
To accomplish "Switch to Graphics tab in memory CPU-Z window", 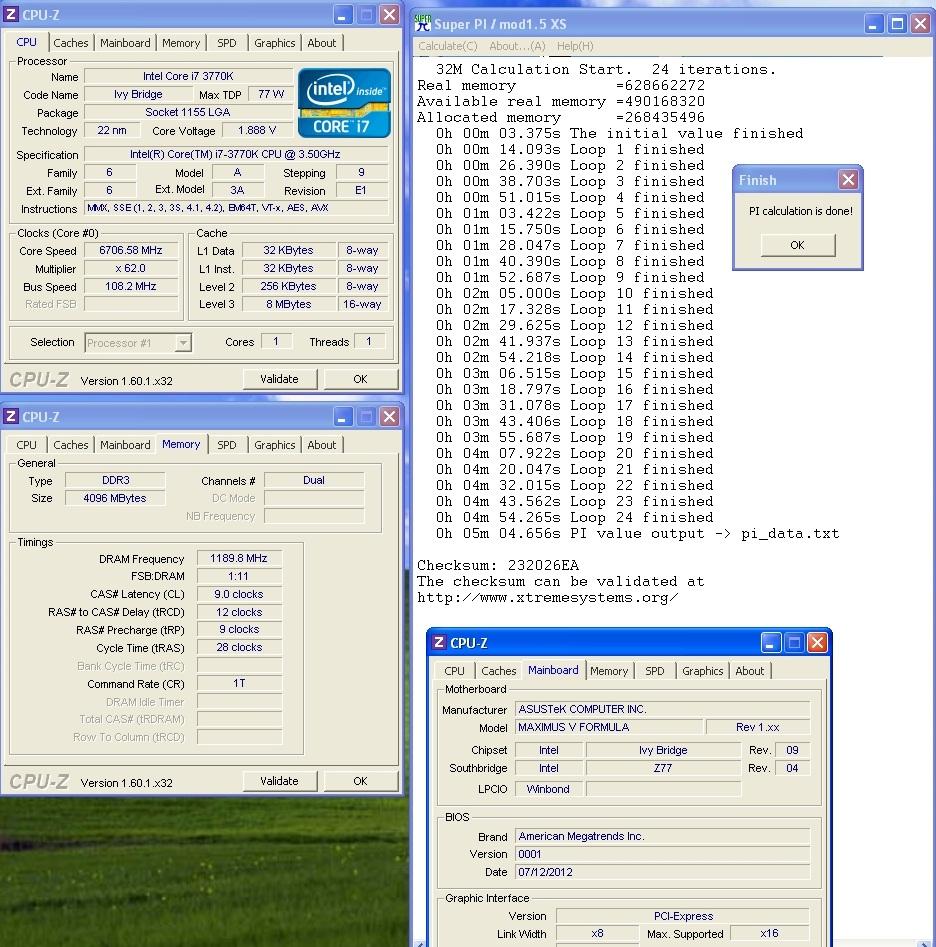I will [x=274, y=445].
